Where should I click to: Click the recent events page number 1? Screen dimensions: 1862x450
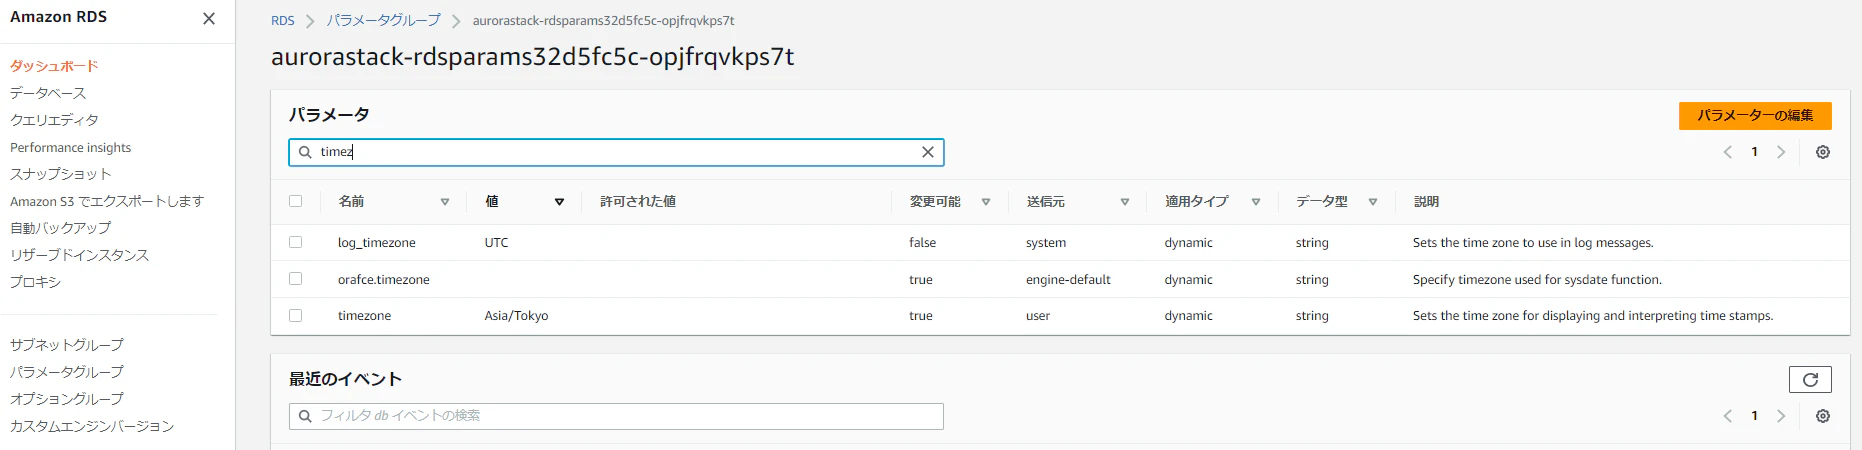coord(1754,416)
